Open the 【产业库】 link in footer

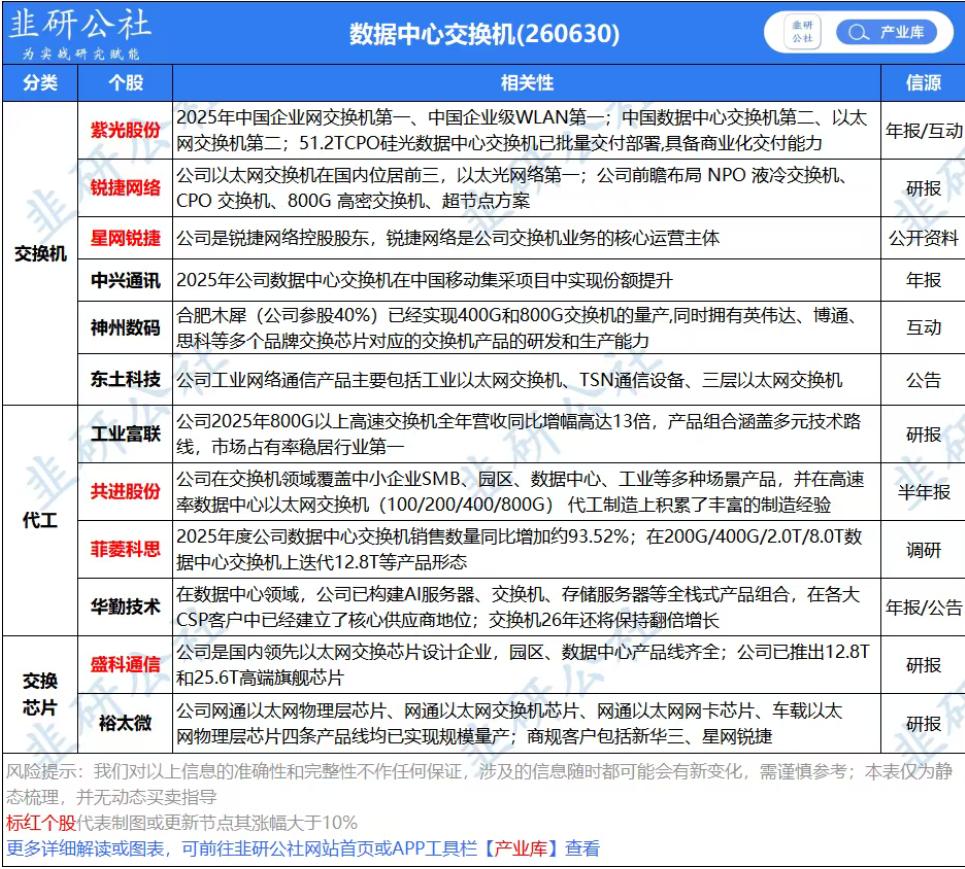coord(521,849)
